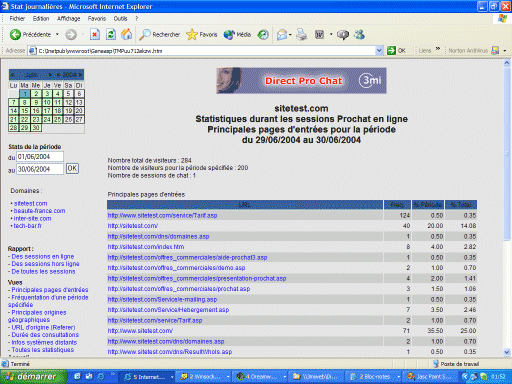This screenshot has width=512, height=384.
Task: Click the Edit page toolbar icon
Action: point(319,34)
